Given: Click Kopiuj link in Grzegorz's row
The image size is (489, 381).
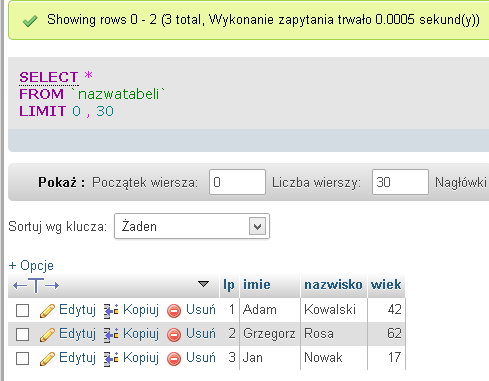Looking at the screenshot, I should pos(141,334).
